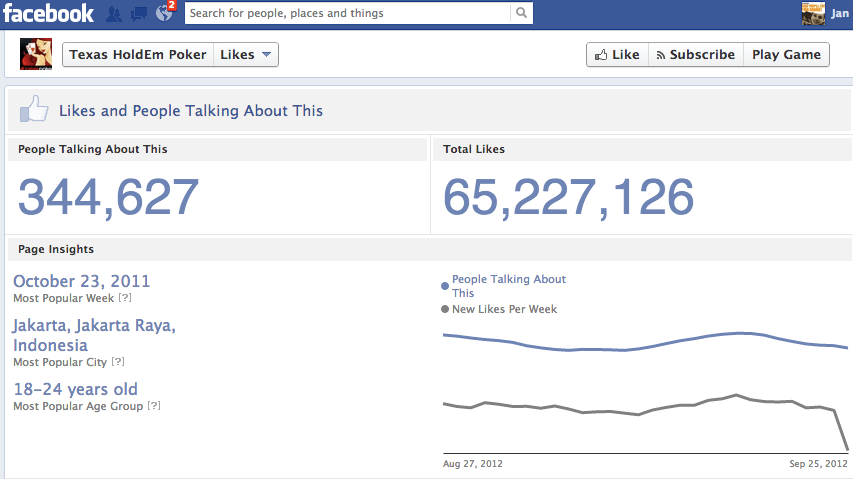
Task: Open the Most Popular Age Group help tooltip
Action: tap(154, 406)
